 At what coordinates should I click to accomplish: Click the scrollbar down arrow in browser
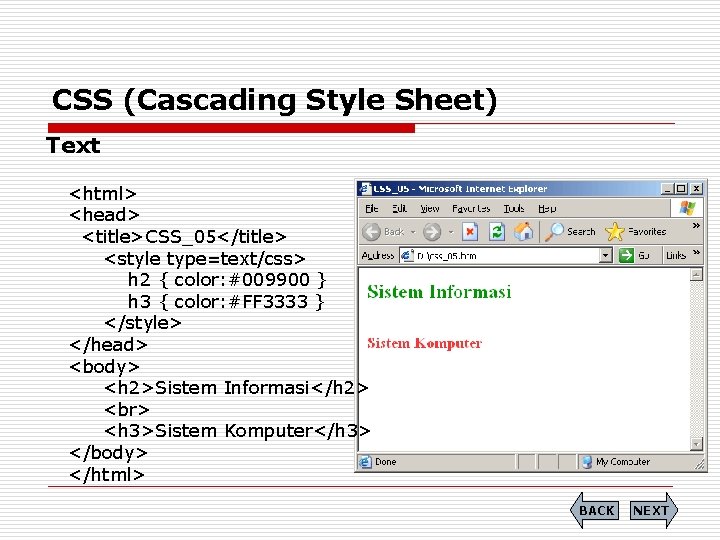pyautogui.click(x=696, y=444)
